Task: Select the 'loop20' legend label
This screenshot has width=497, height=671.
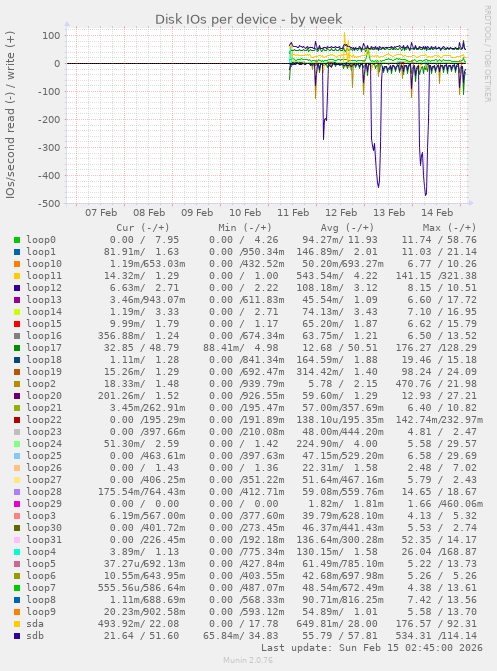Action: pos(44,395)
